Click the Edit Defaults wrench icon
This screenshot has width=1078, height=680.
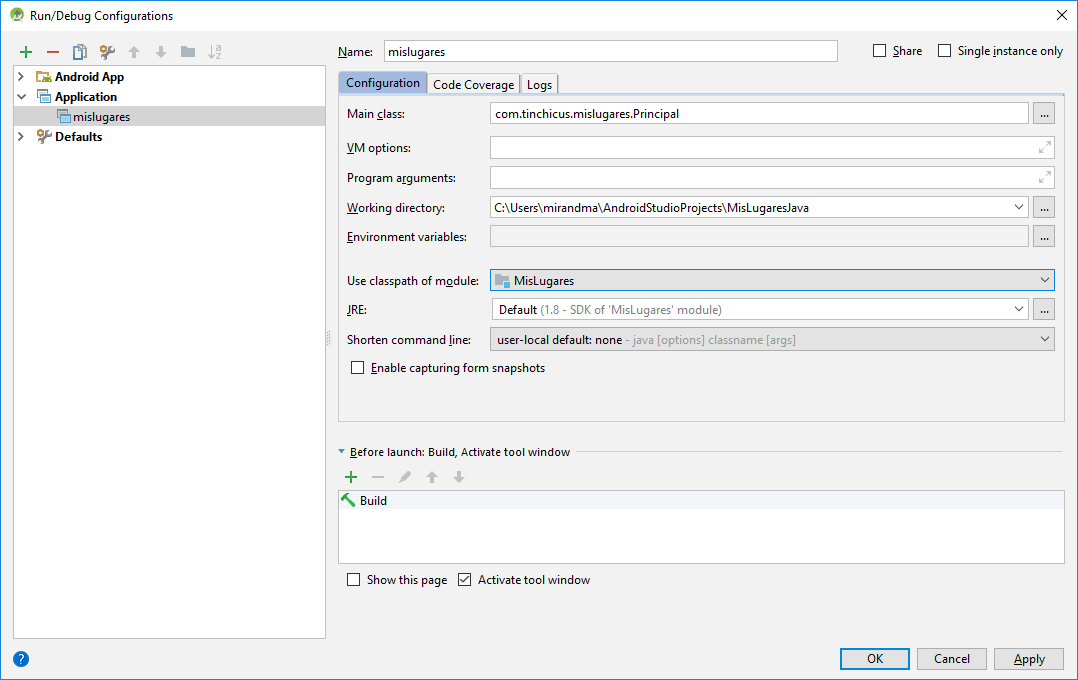pos(107,52)
